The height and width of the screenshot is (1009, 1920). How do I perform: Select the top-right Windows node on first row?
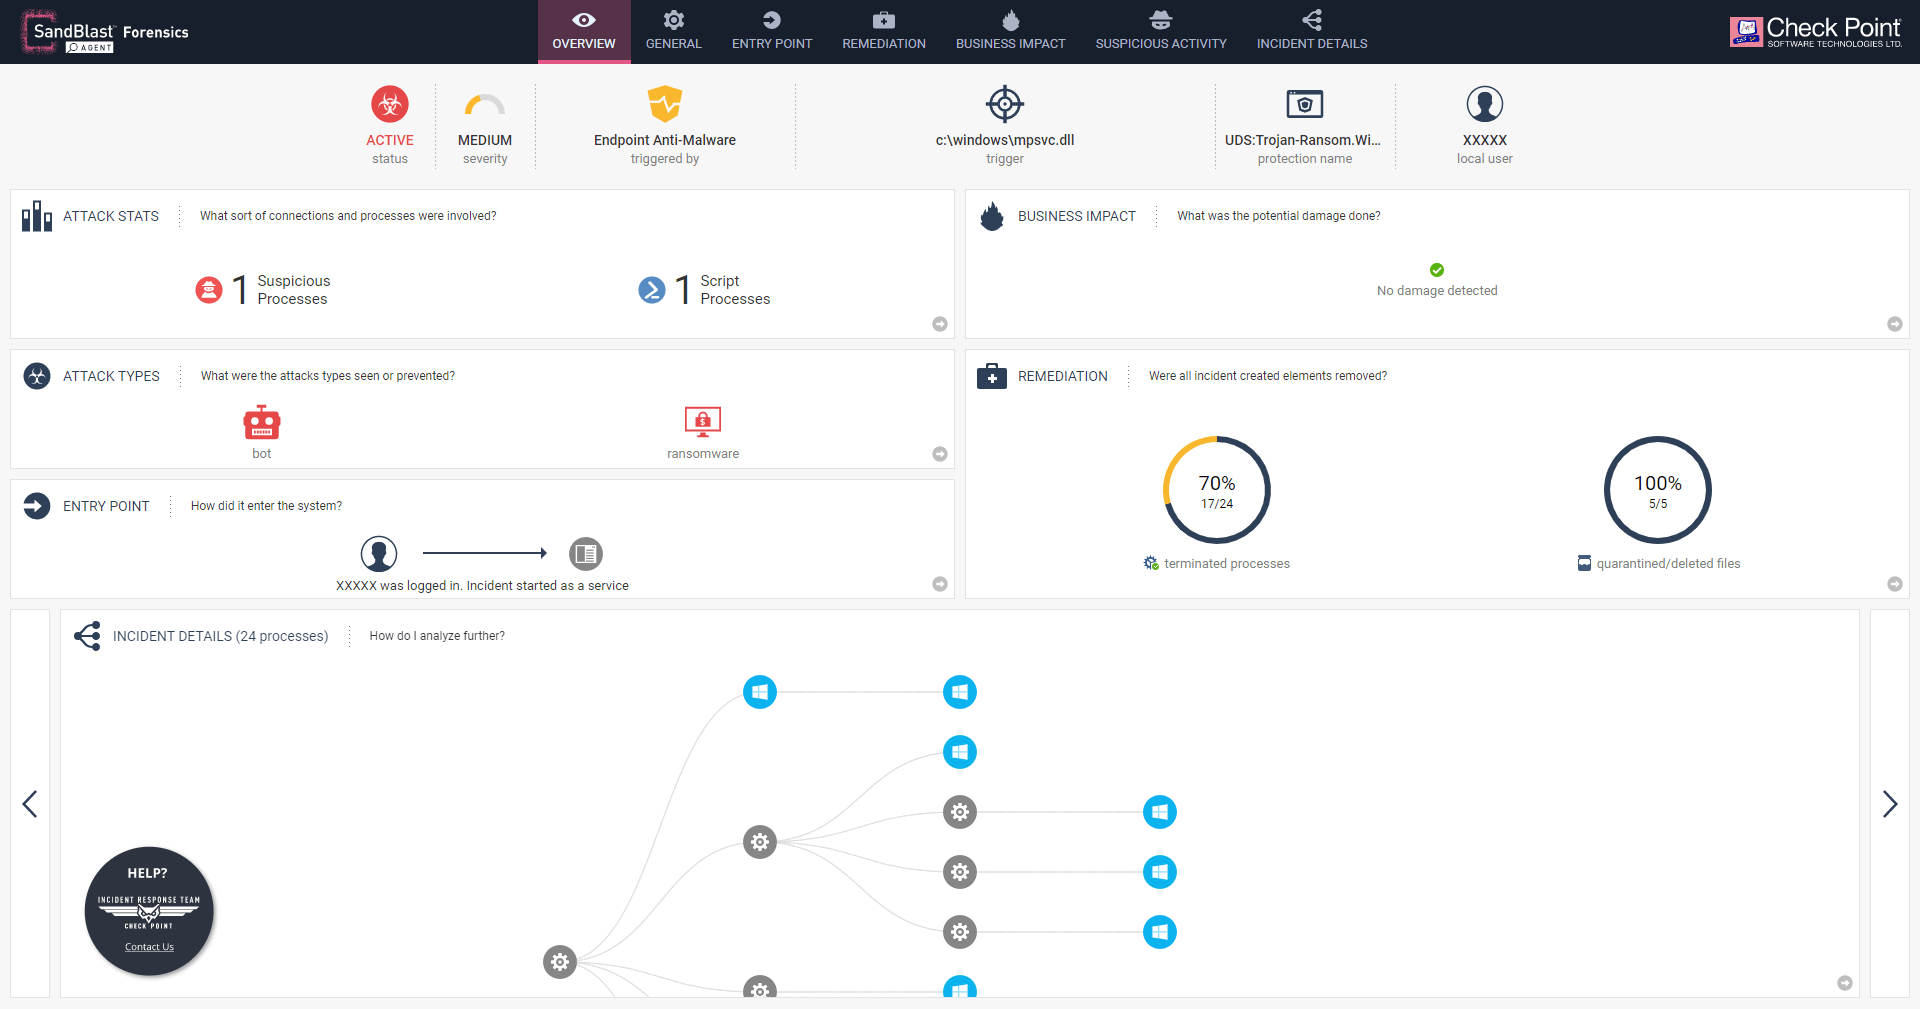[x=960, y=692]
